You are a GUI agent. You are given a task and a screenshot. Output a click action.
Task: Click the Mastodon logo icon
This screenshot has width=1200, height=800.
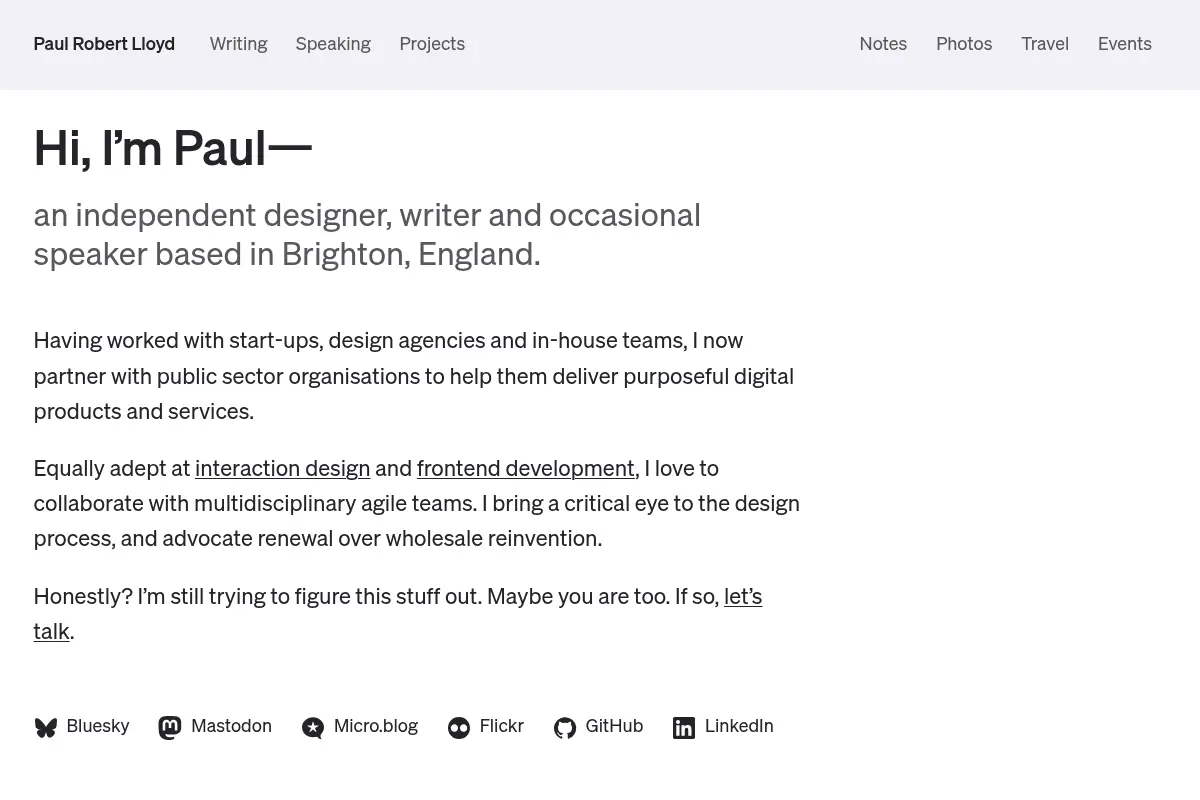point(170,728)
